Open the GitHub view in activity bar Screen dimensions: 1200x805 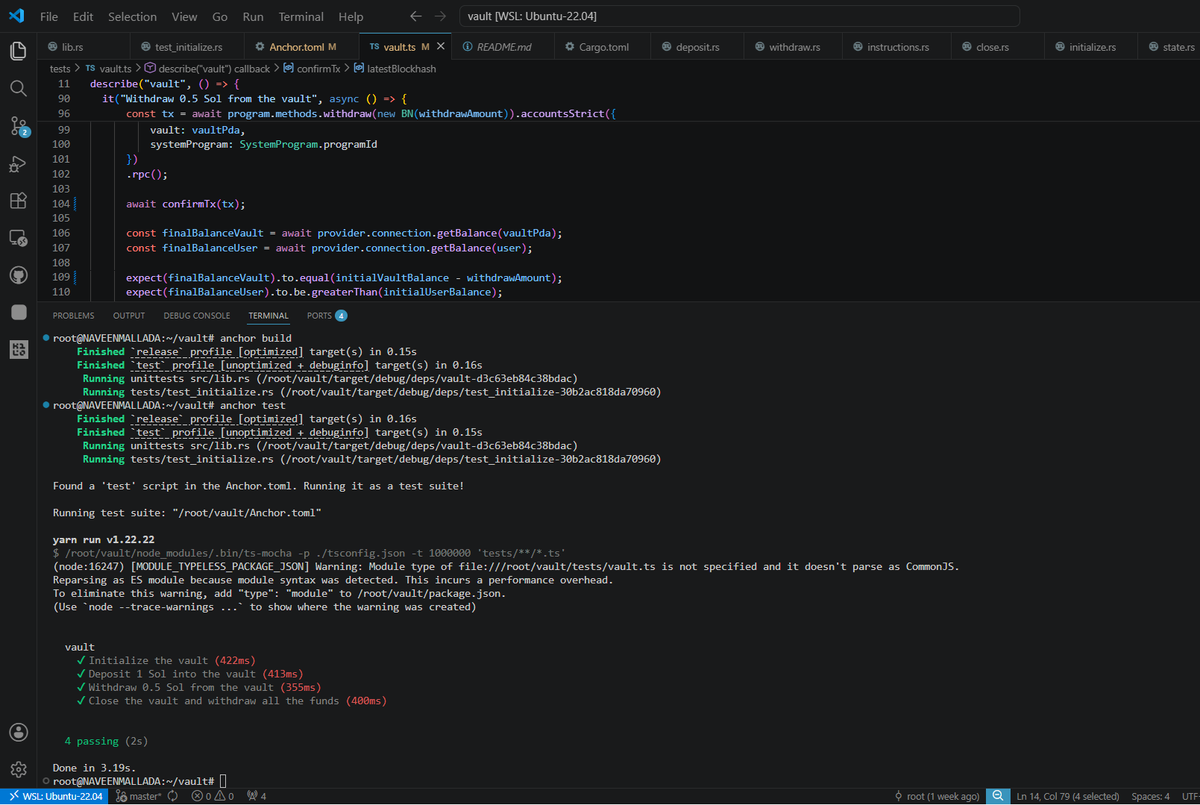coord(18,274)
